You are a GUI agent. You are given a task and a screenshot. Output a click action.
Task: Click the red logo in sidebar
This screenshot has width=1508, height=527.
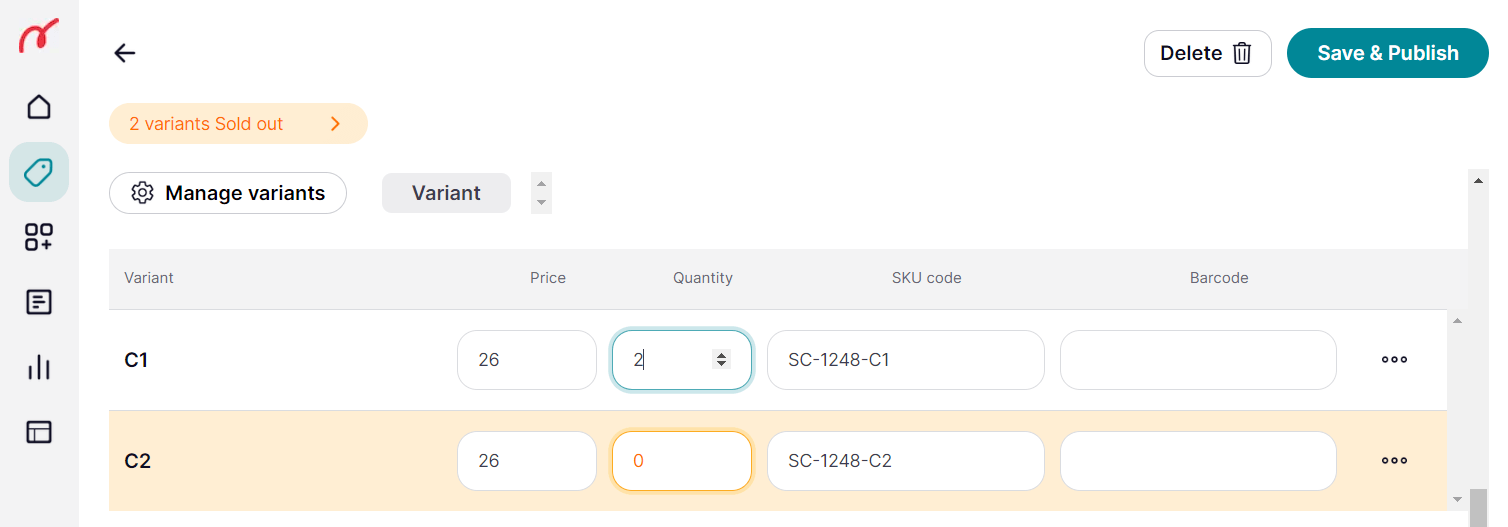[38, 37]
